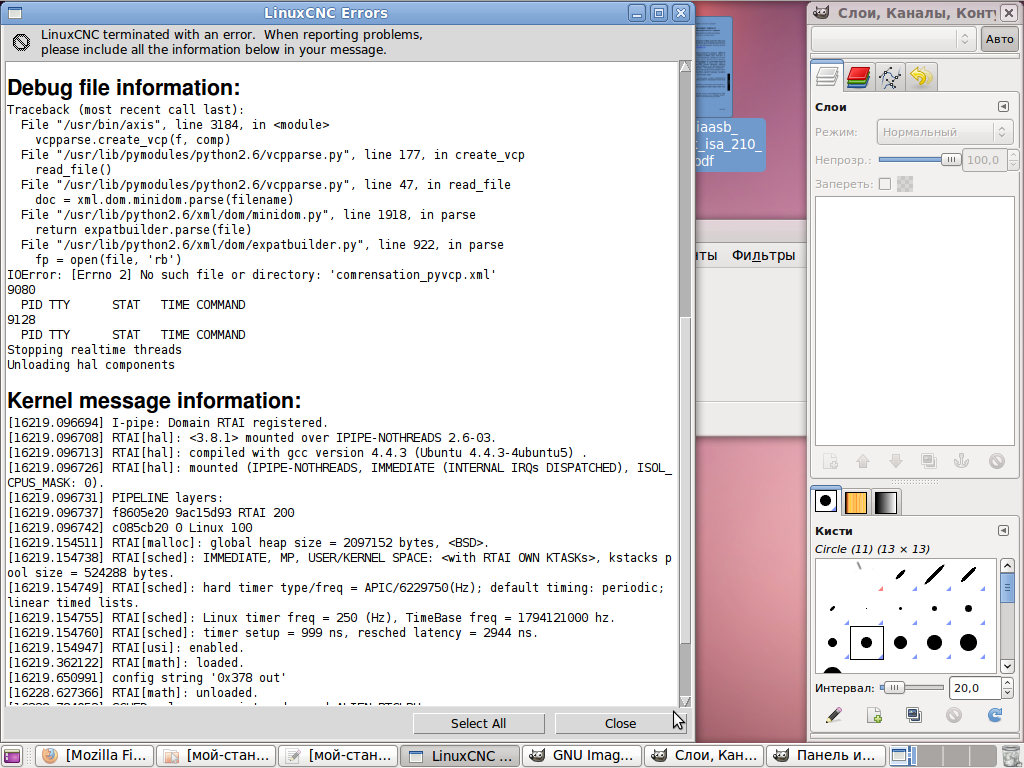This screenshot has height=768, width=1024.
Task: Open the Слои panel configuration menu arrow
Action: [x=1003, y=106]
